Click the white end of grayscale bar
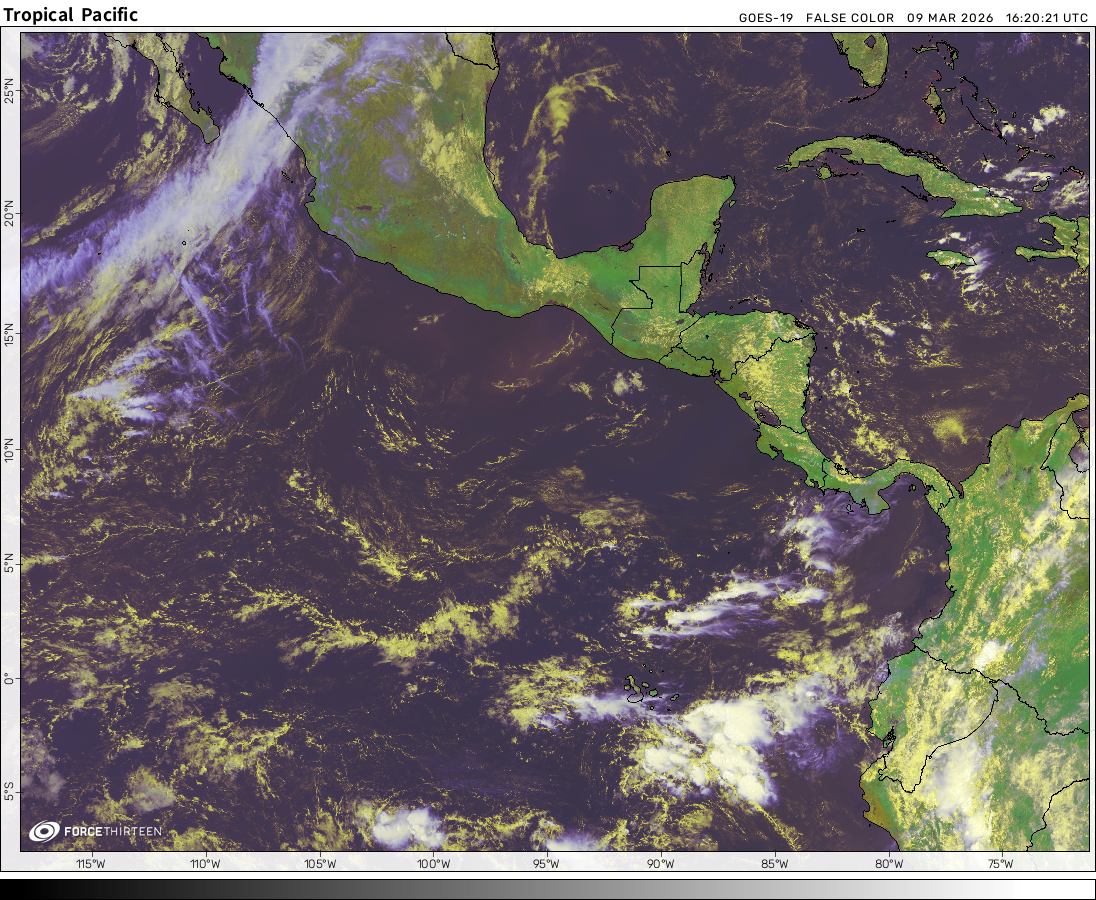 tap(1080, 889)
